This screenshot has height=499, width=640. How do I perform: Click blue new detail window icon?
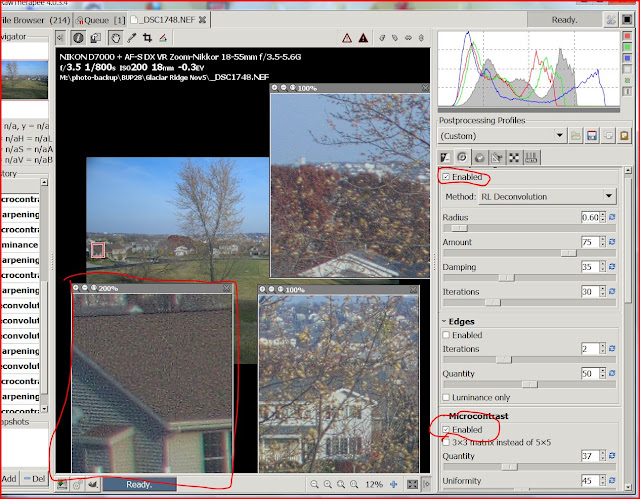tap(393, 484)
